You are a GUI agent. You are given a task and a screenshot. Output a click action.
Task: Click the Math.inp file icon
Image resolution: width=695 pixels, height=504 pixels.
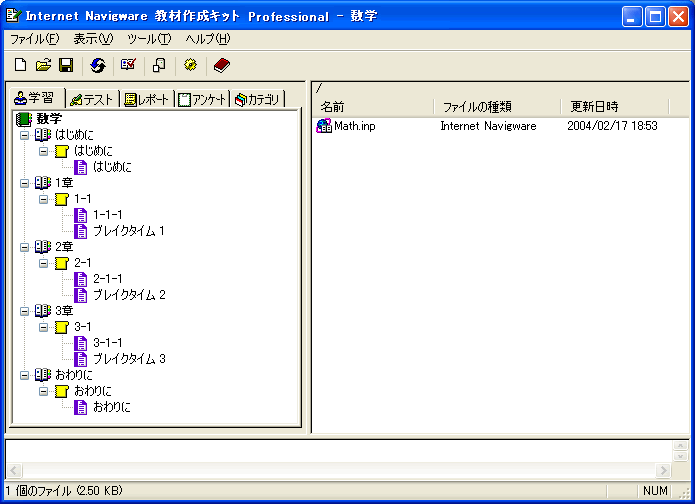[x=324, y=126]
